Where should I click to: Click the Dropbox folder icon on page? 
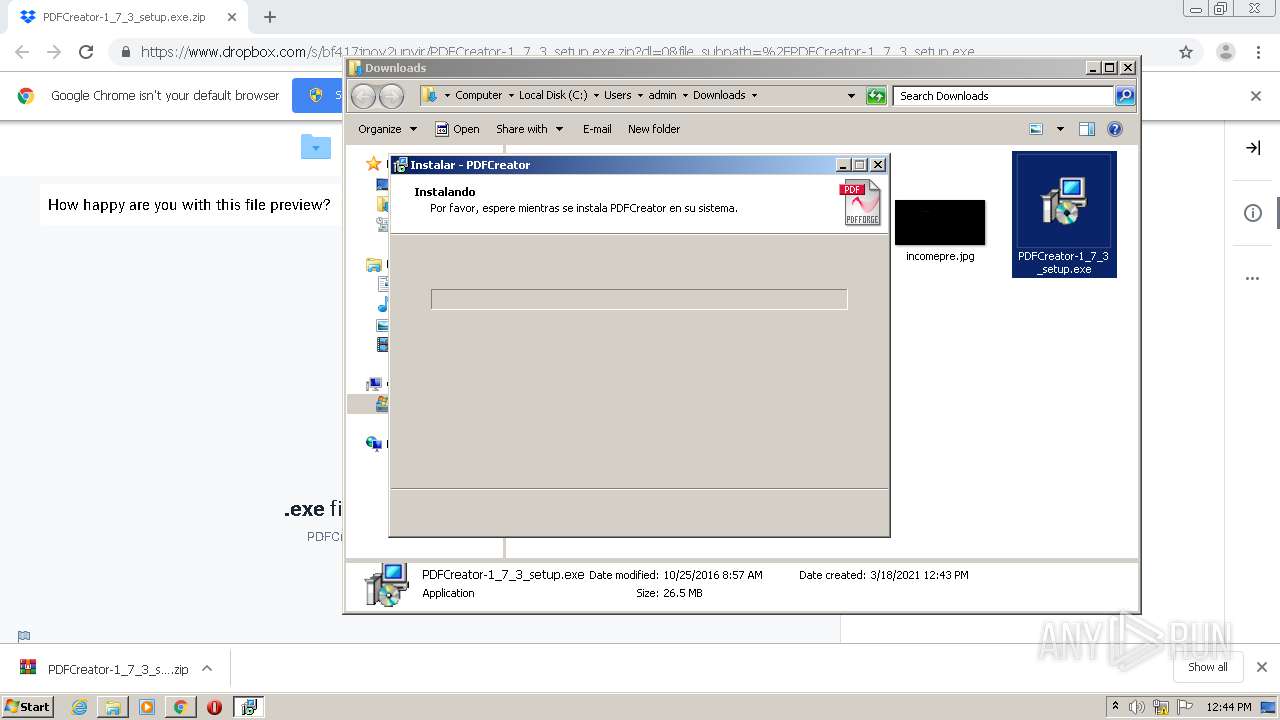pyautogui.click(x=315, y=147)
